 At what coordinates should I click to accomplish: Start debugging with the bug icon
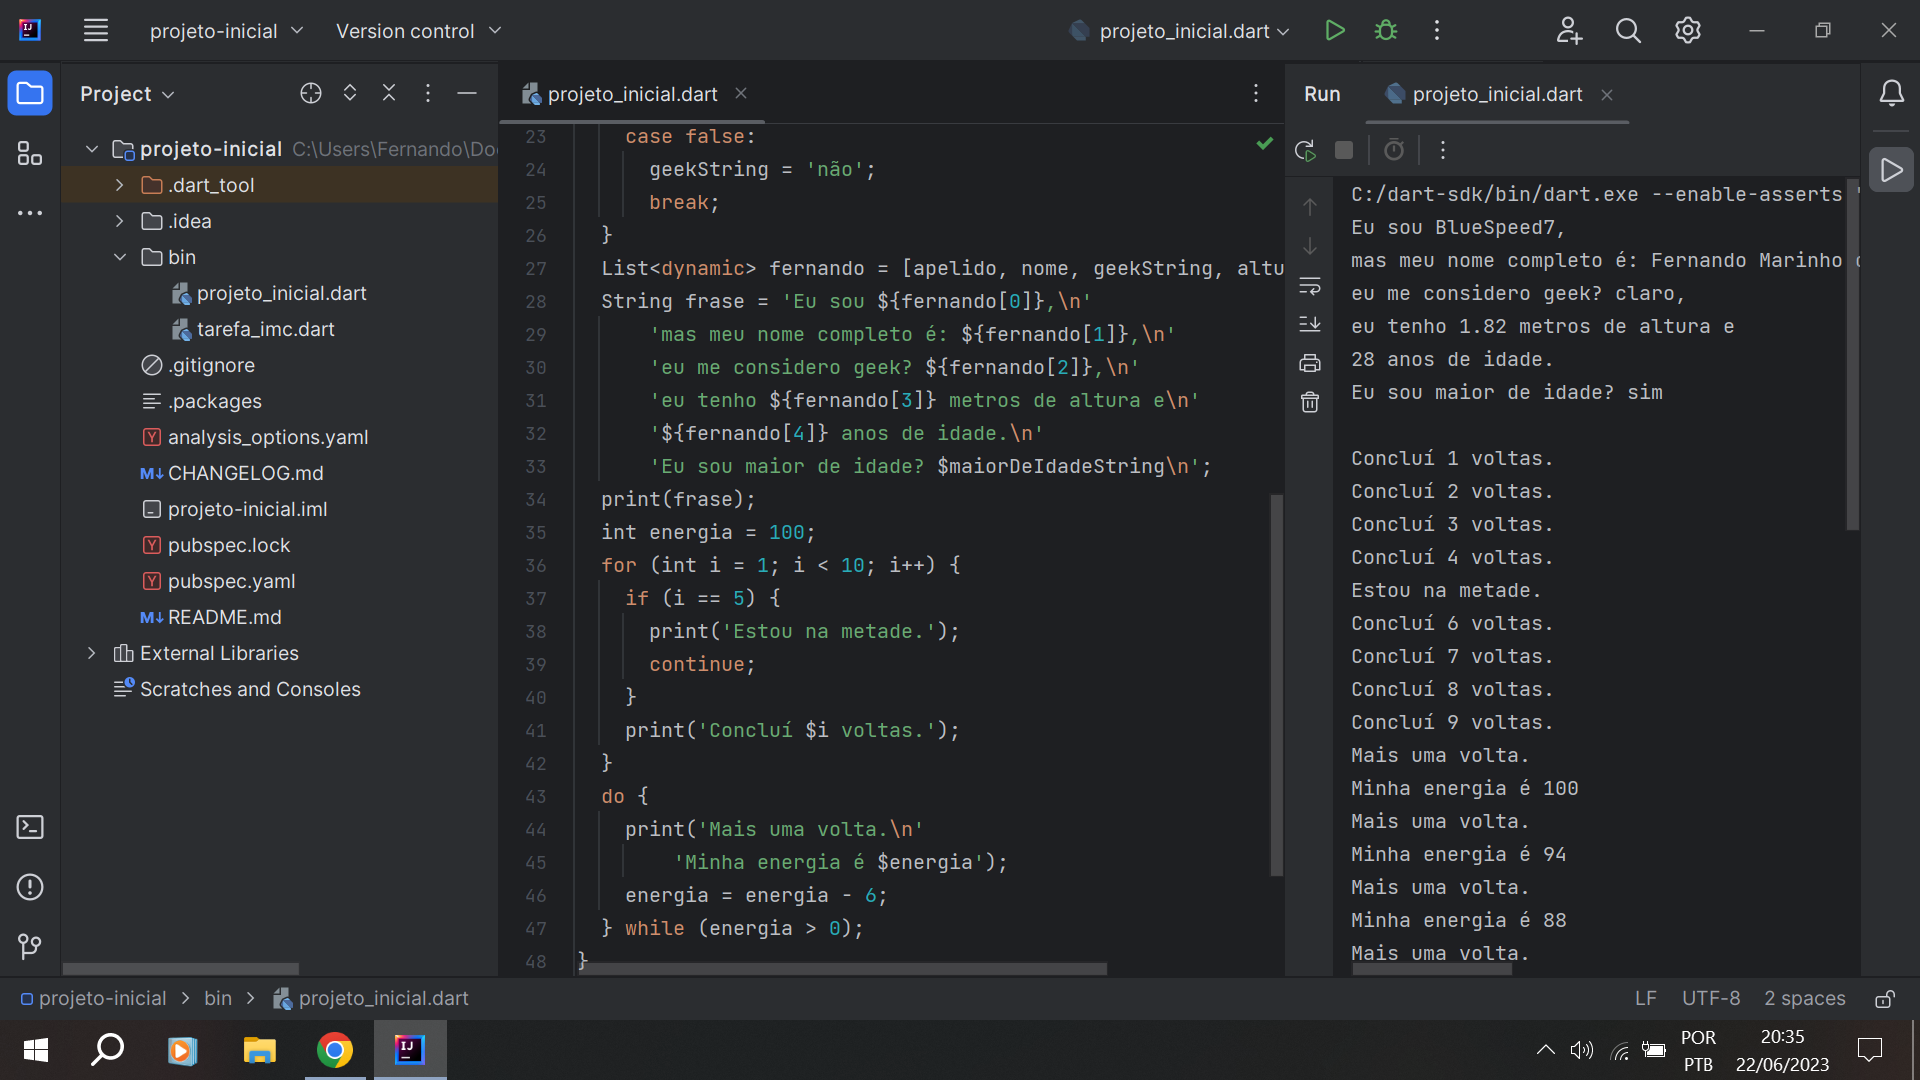point(1386,31)
